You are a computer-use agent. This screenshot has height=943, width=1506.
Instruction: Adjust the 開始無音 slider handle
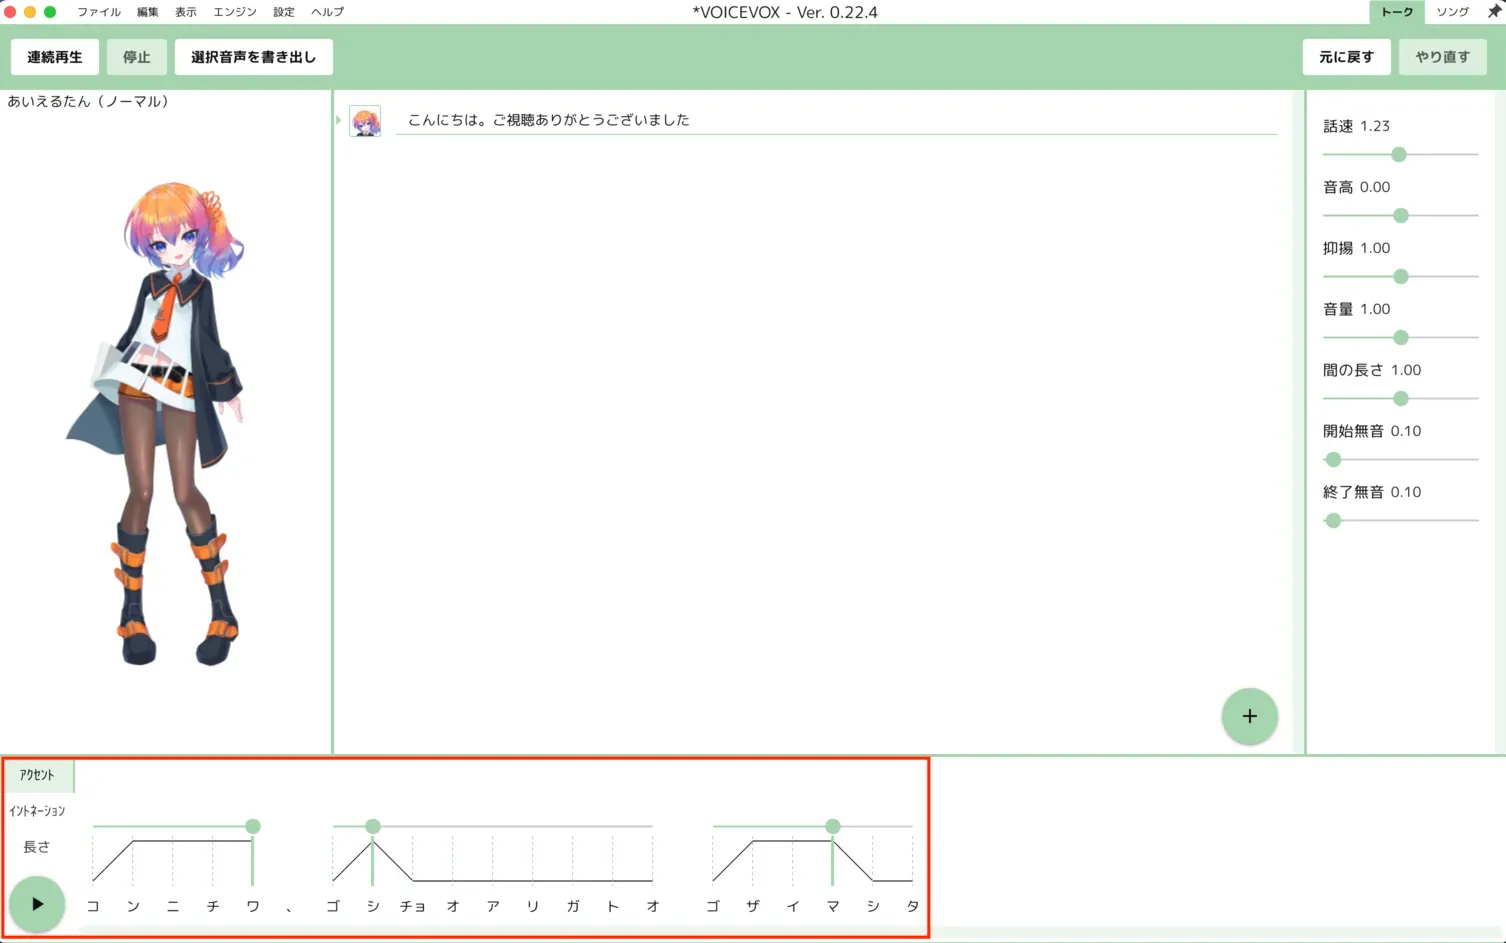coord(1333,459)
